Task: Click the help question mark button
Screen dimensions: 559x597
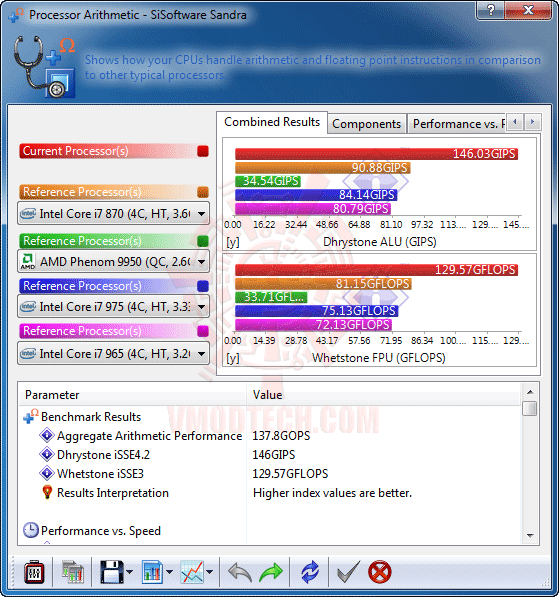Action: (490, 10)
